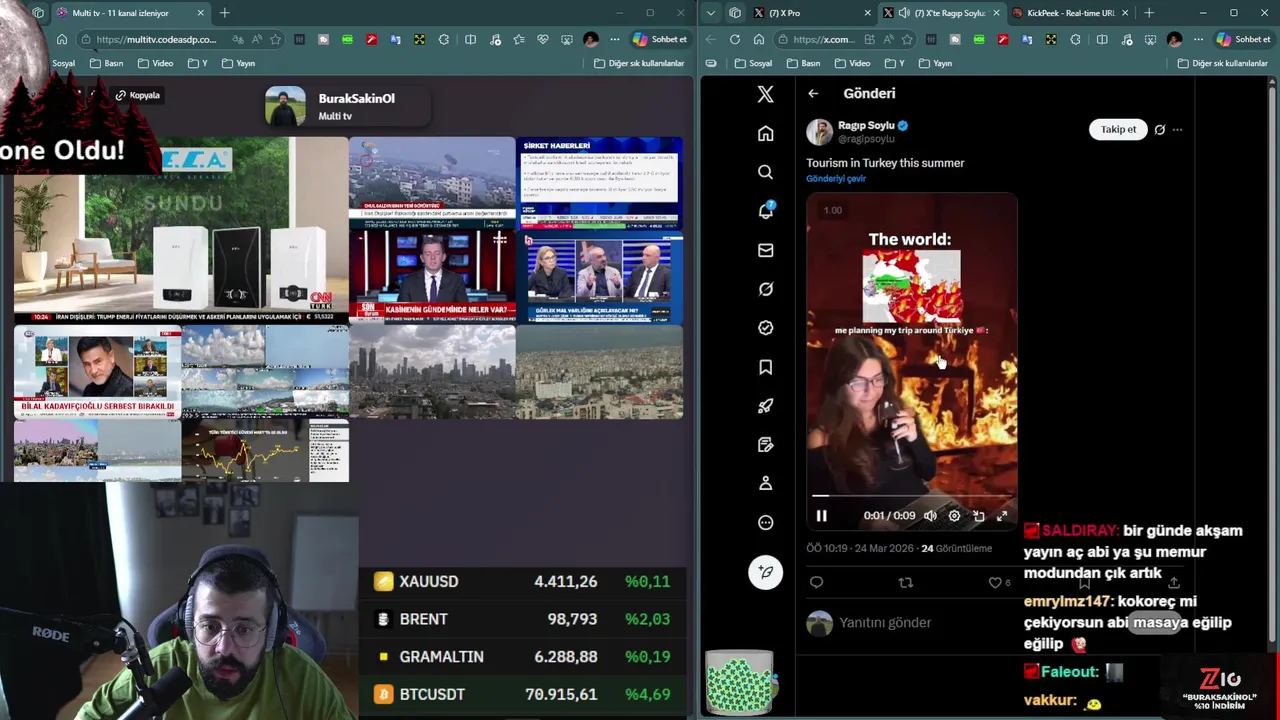Open split screen icon in Multi tv browser
The width and height of the screenshot is (1280, 720).
470,39
